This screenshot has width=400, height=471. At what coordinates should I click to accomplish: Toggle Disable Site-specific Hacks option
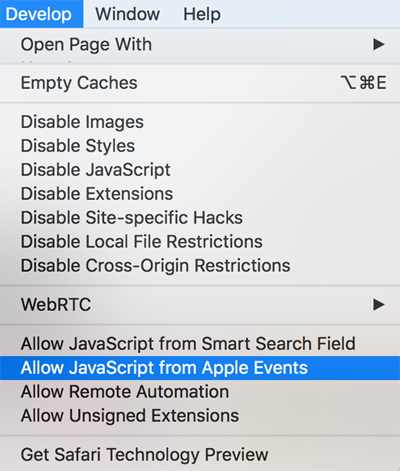click(200, 218)
